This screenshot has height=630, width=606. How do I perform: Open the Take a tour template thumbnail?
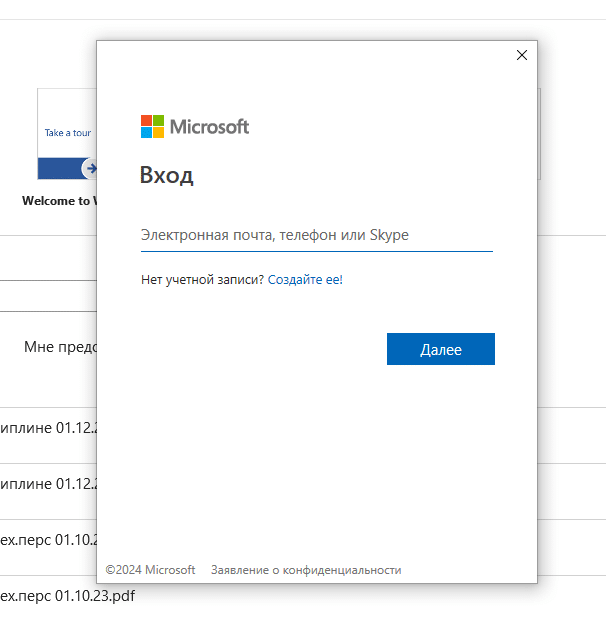[67, 133]
